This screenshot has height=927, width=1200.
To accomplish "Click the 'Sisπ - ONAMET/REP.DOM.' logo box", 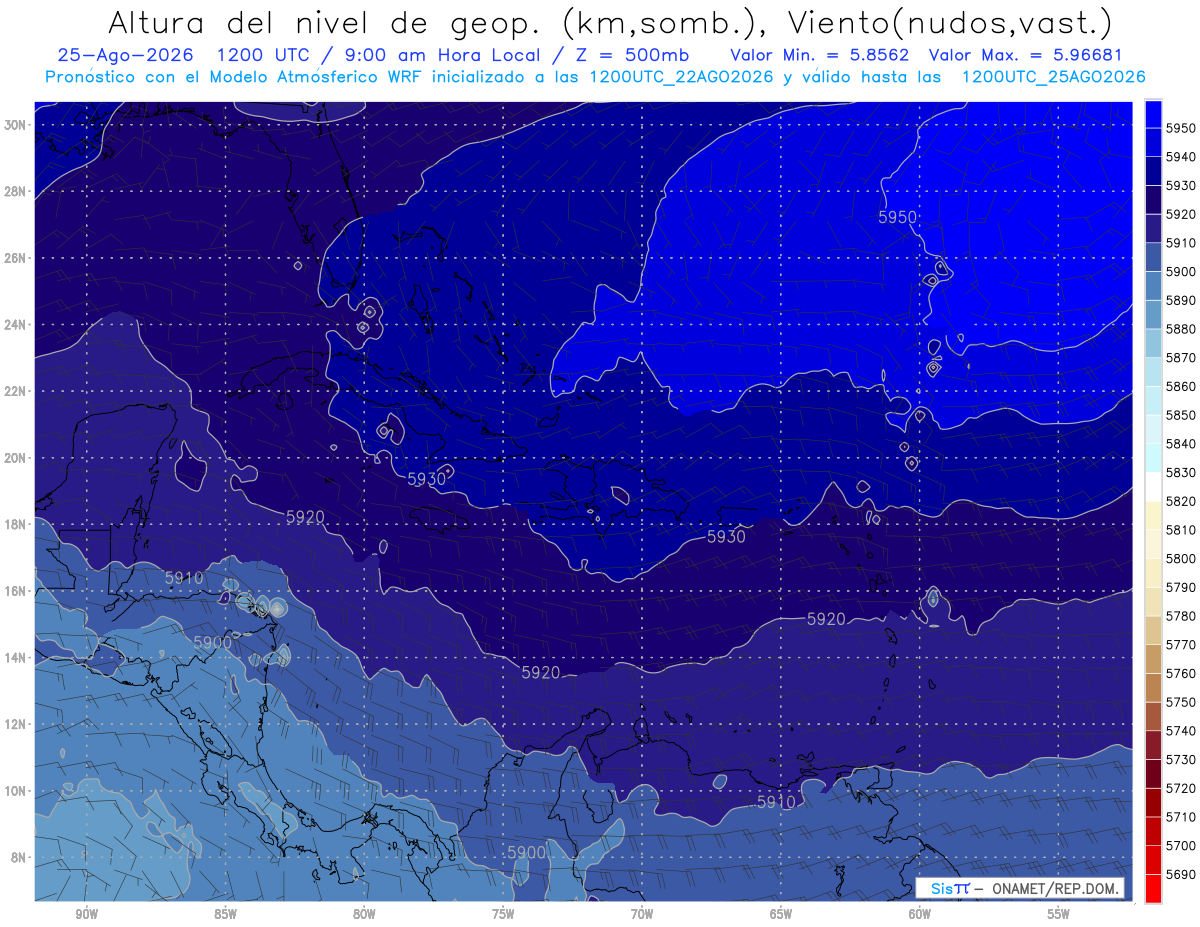I will (x=1020, y=888).
